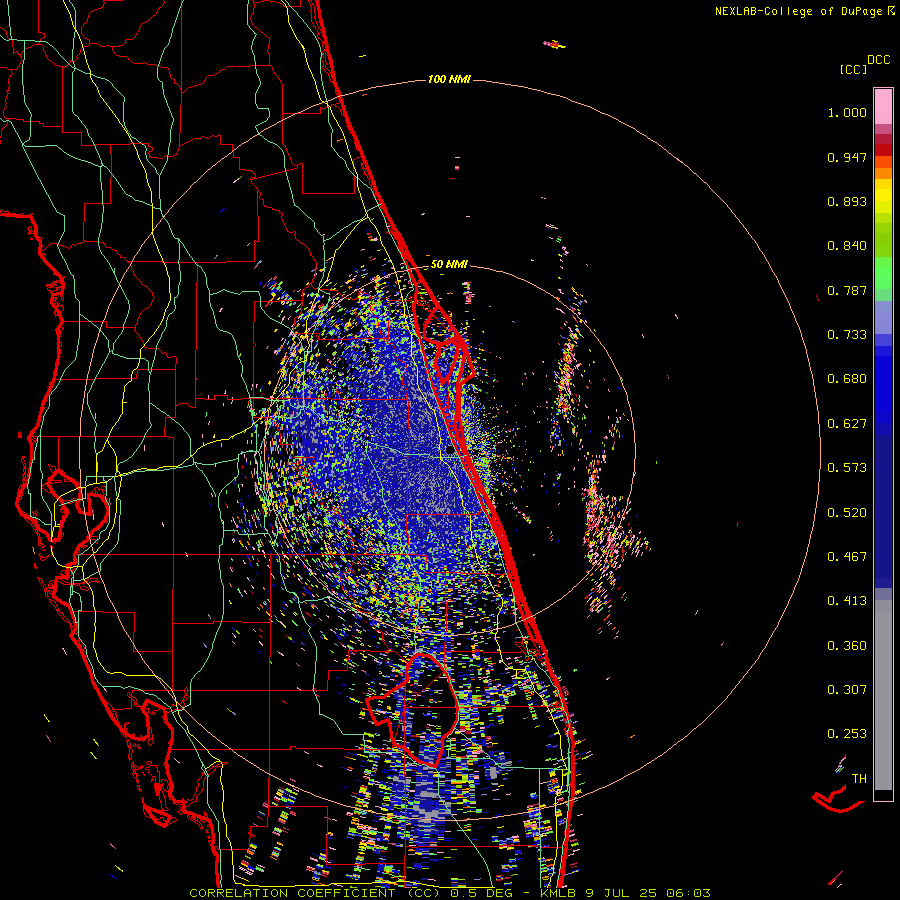The width and height of the screenshot is (900, 900).
Task: Click the 0.467 scale value
Action: (x=847, y=557)
